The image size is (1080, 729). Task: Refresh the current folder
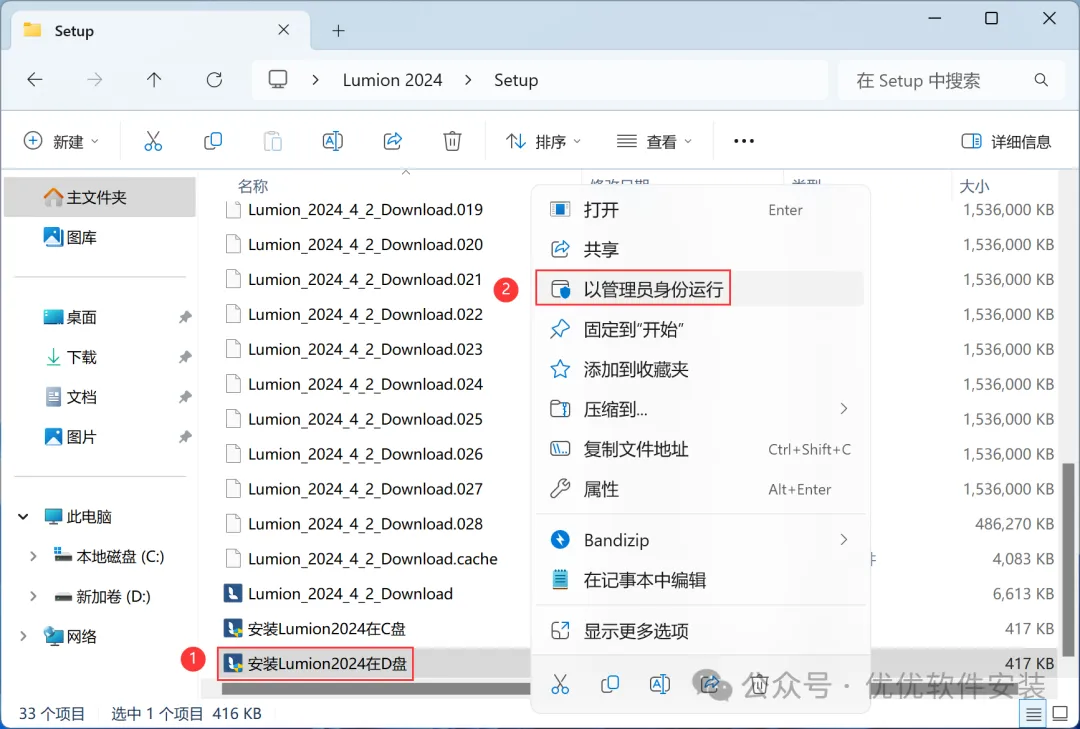214,80
